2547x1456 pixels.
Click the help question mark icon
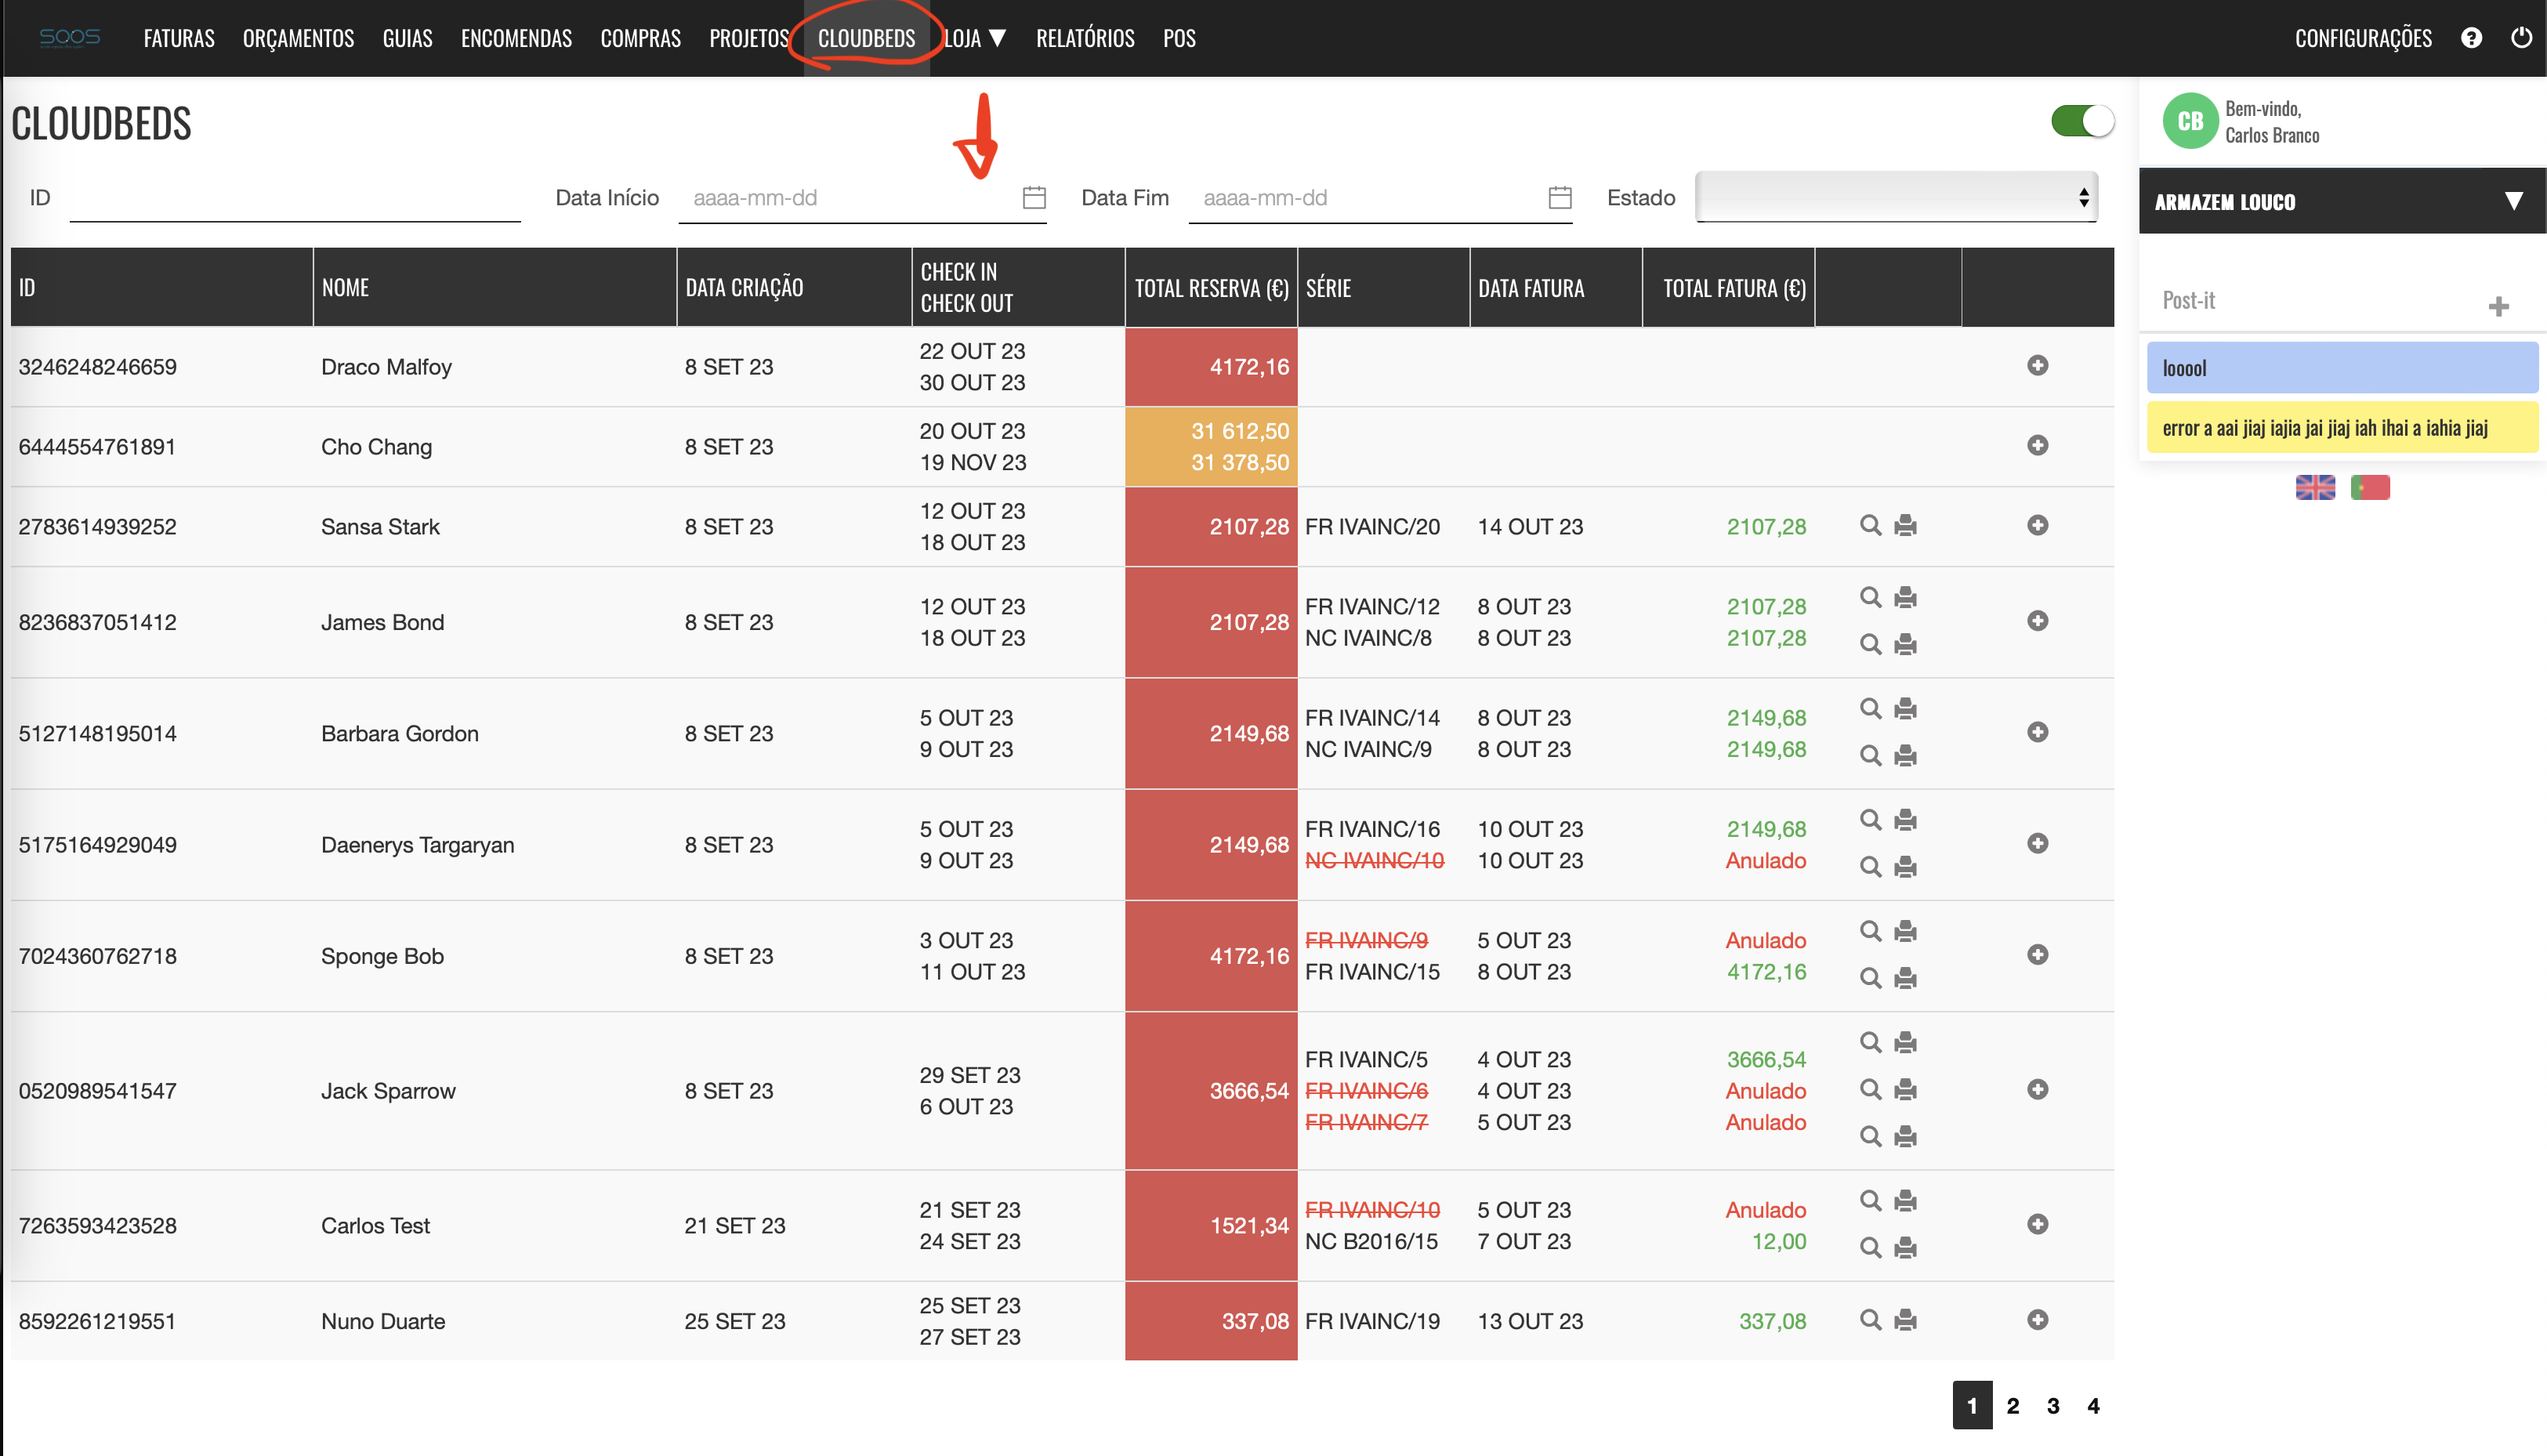pyautogui.click(x=2471, y=38)
